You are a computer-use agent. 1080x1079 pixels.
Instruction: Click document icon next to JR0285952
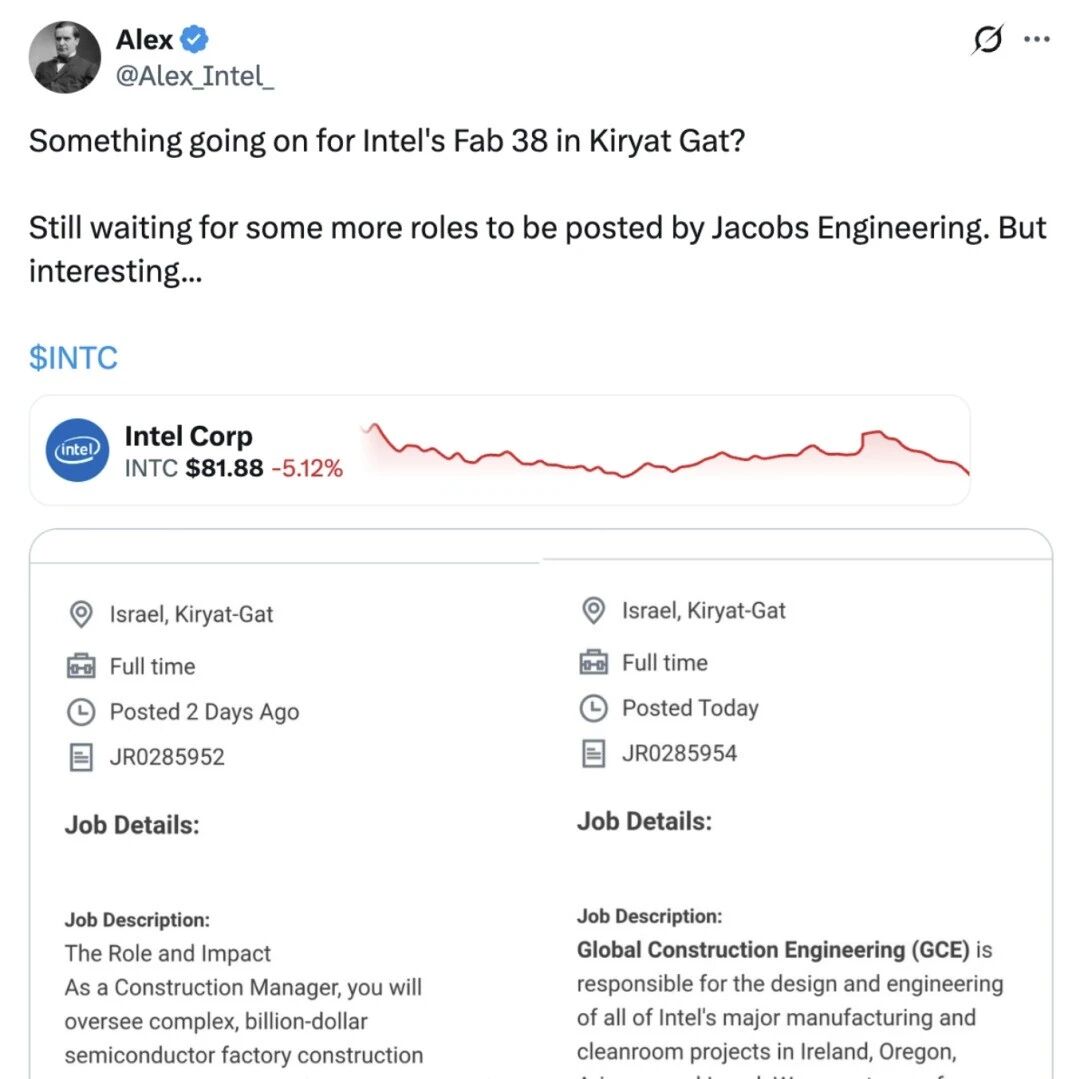click(81, 757)
